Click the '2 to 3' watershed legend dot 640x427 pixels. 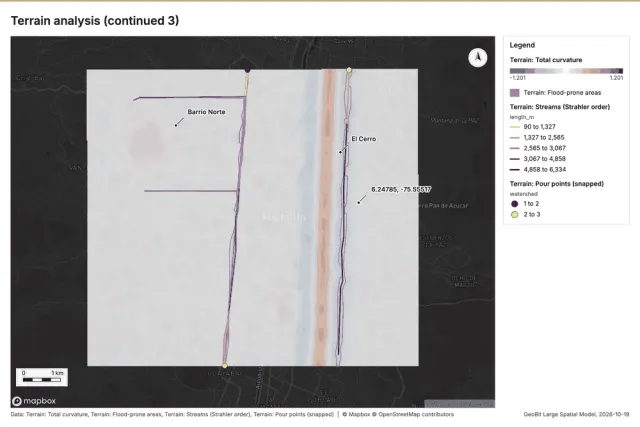515,214
